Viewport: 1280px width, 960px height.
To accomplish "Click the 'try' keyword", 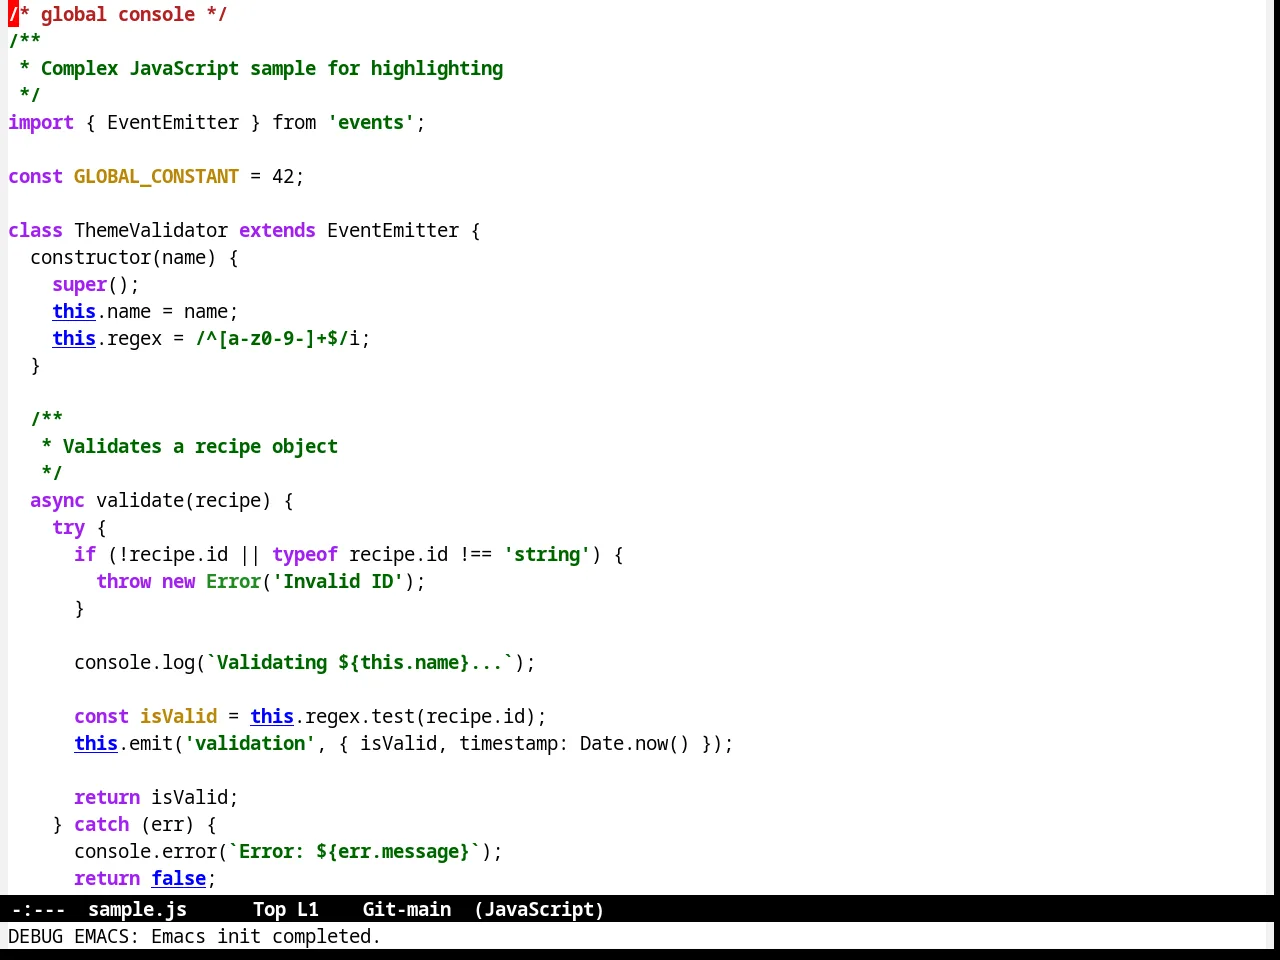I will pyautogui.click(x=68, y=527).
